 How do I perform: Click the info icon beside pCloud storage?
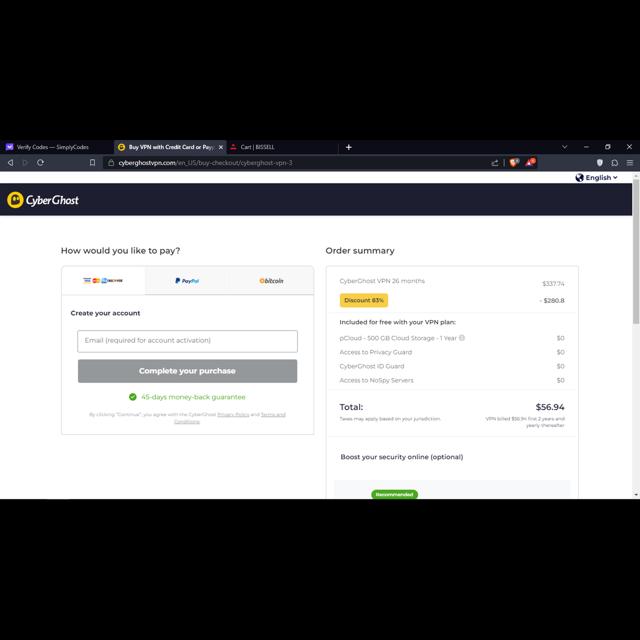[x=462, y=338]
